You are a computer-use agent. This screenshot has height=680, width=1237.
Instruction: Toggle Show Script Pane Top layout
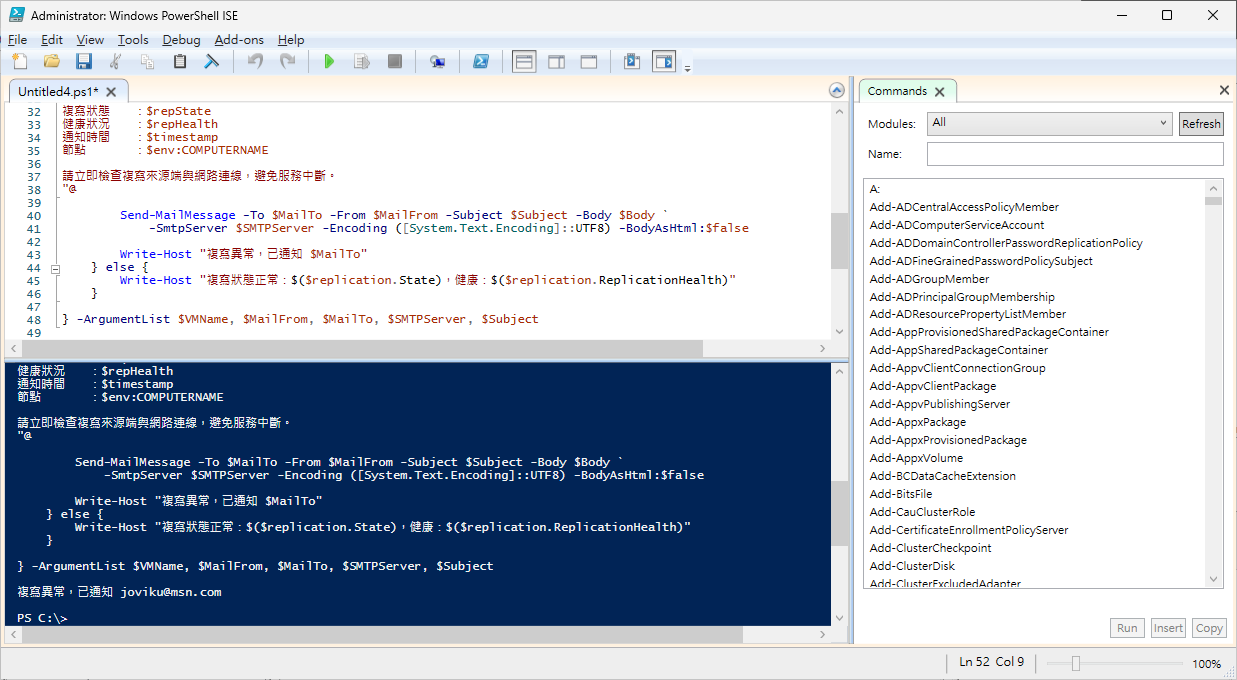(524, 62)
